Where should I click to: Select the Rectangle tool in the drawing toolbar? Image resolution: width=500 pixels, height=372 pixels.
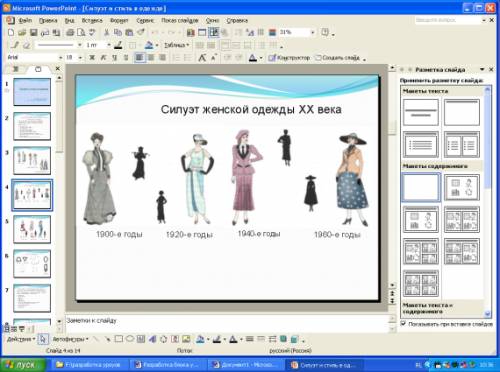(118, 339)
